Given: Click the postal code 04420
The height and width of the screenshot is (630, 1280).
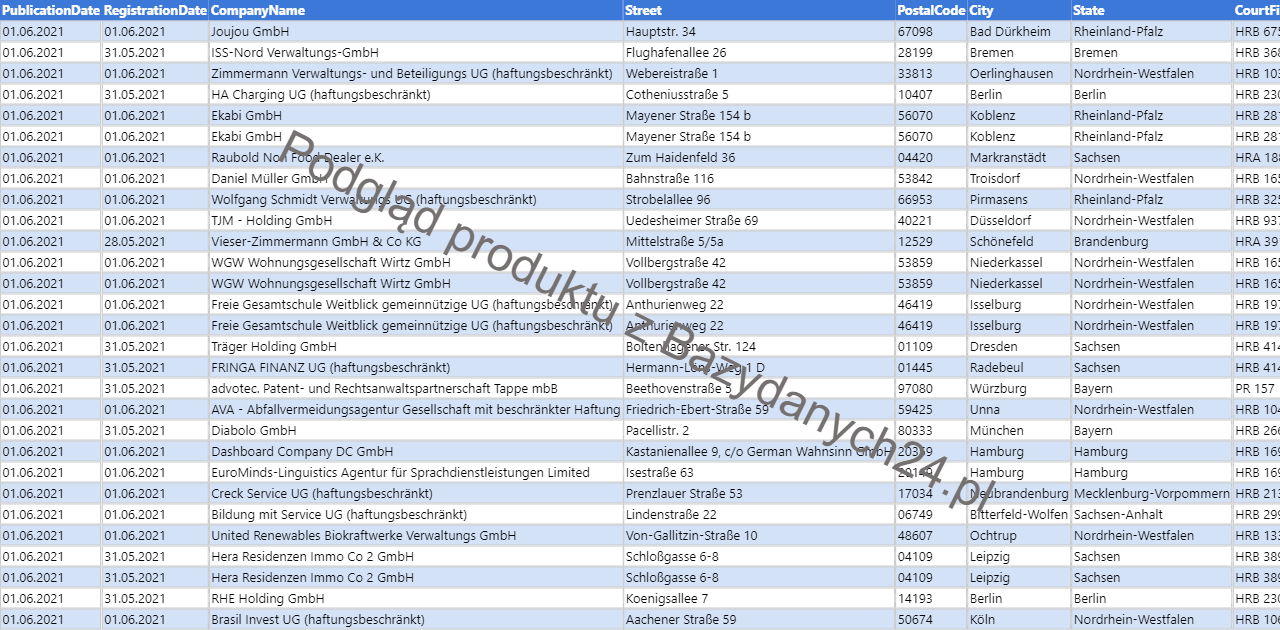Looking at the screenshot, I should point(931,158).
